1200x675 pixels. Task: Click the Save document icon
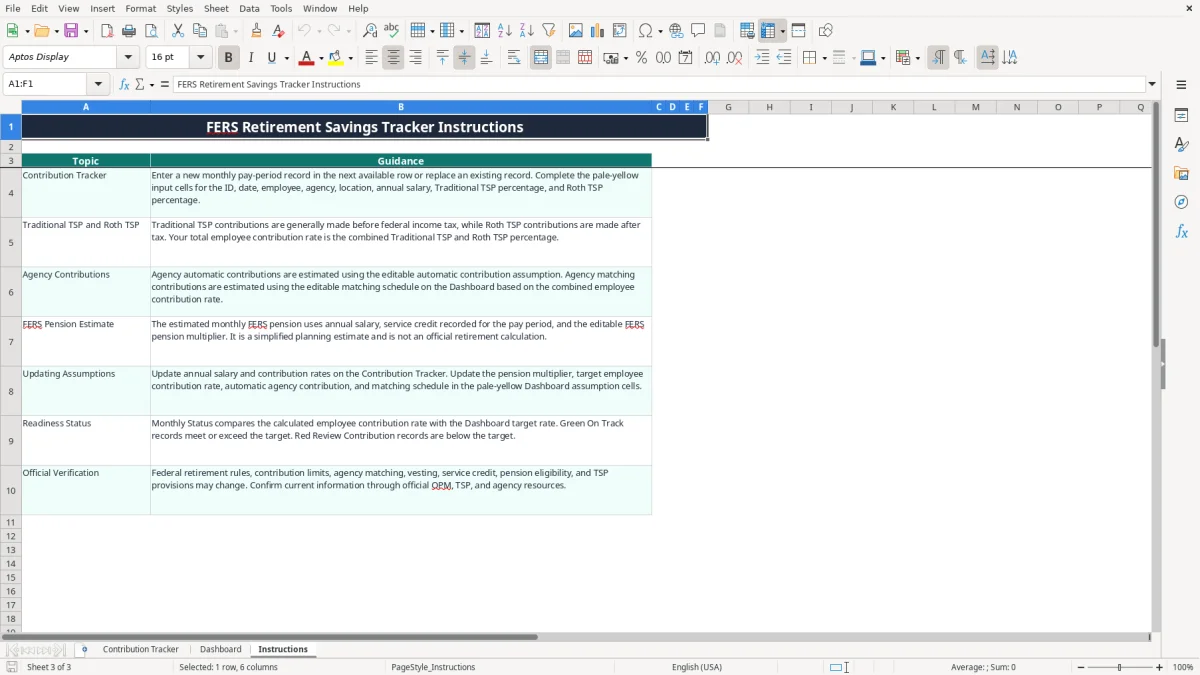point(71,31)
